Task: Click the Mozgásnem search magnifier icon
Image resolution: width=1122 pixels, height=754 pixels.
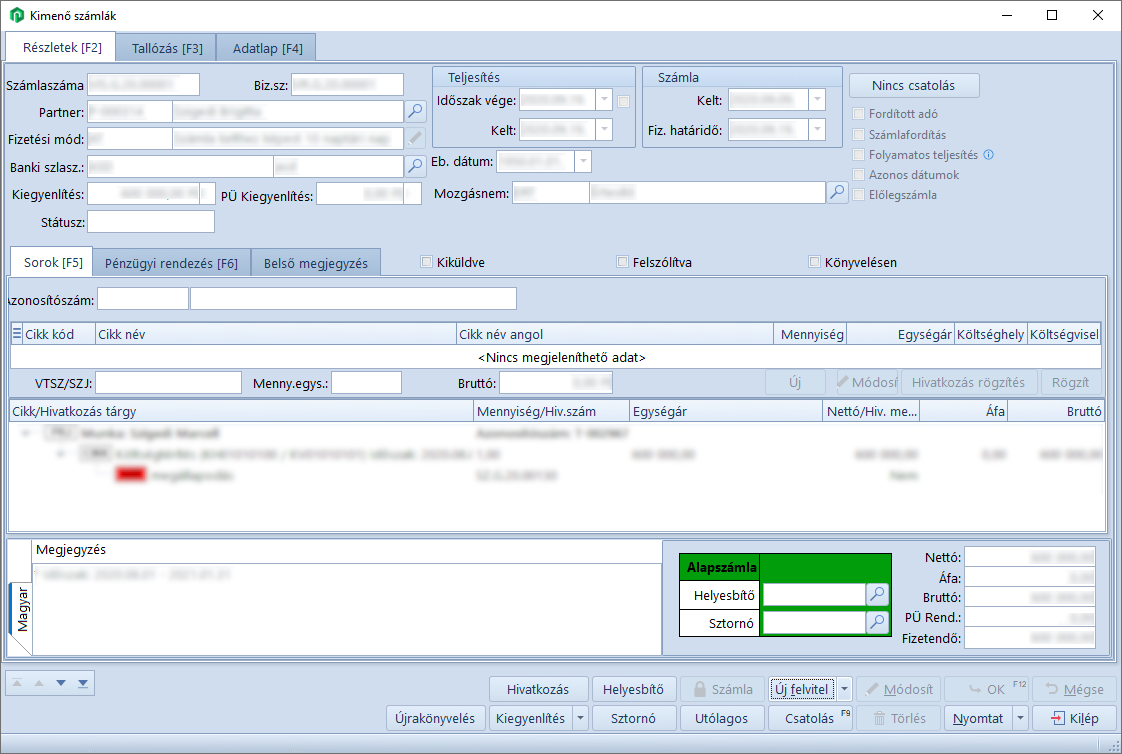Action: click(x=839, y=192)
